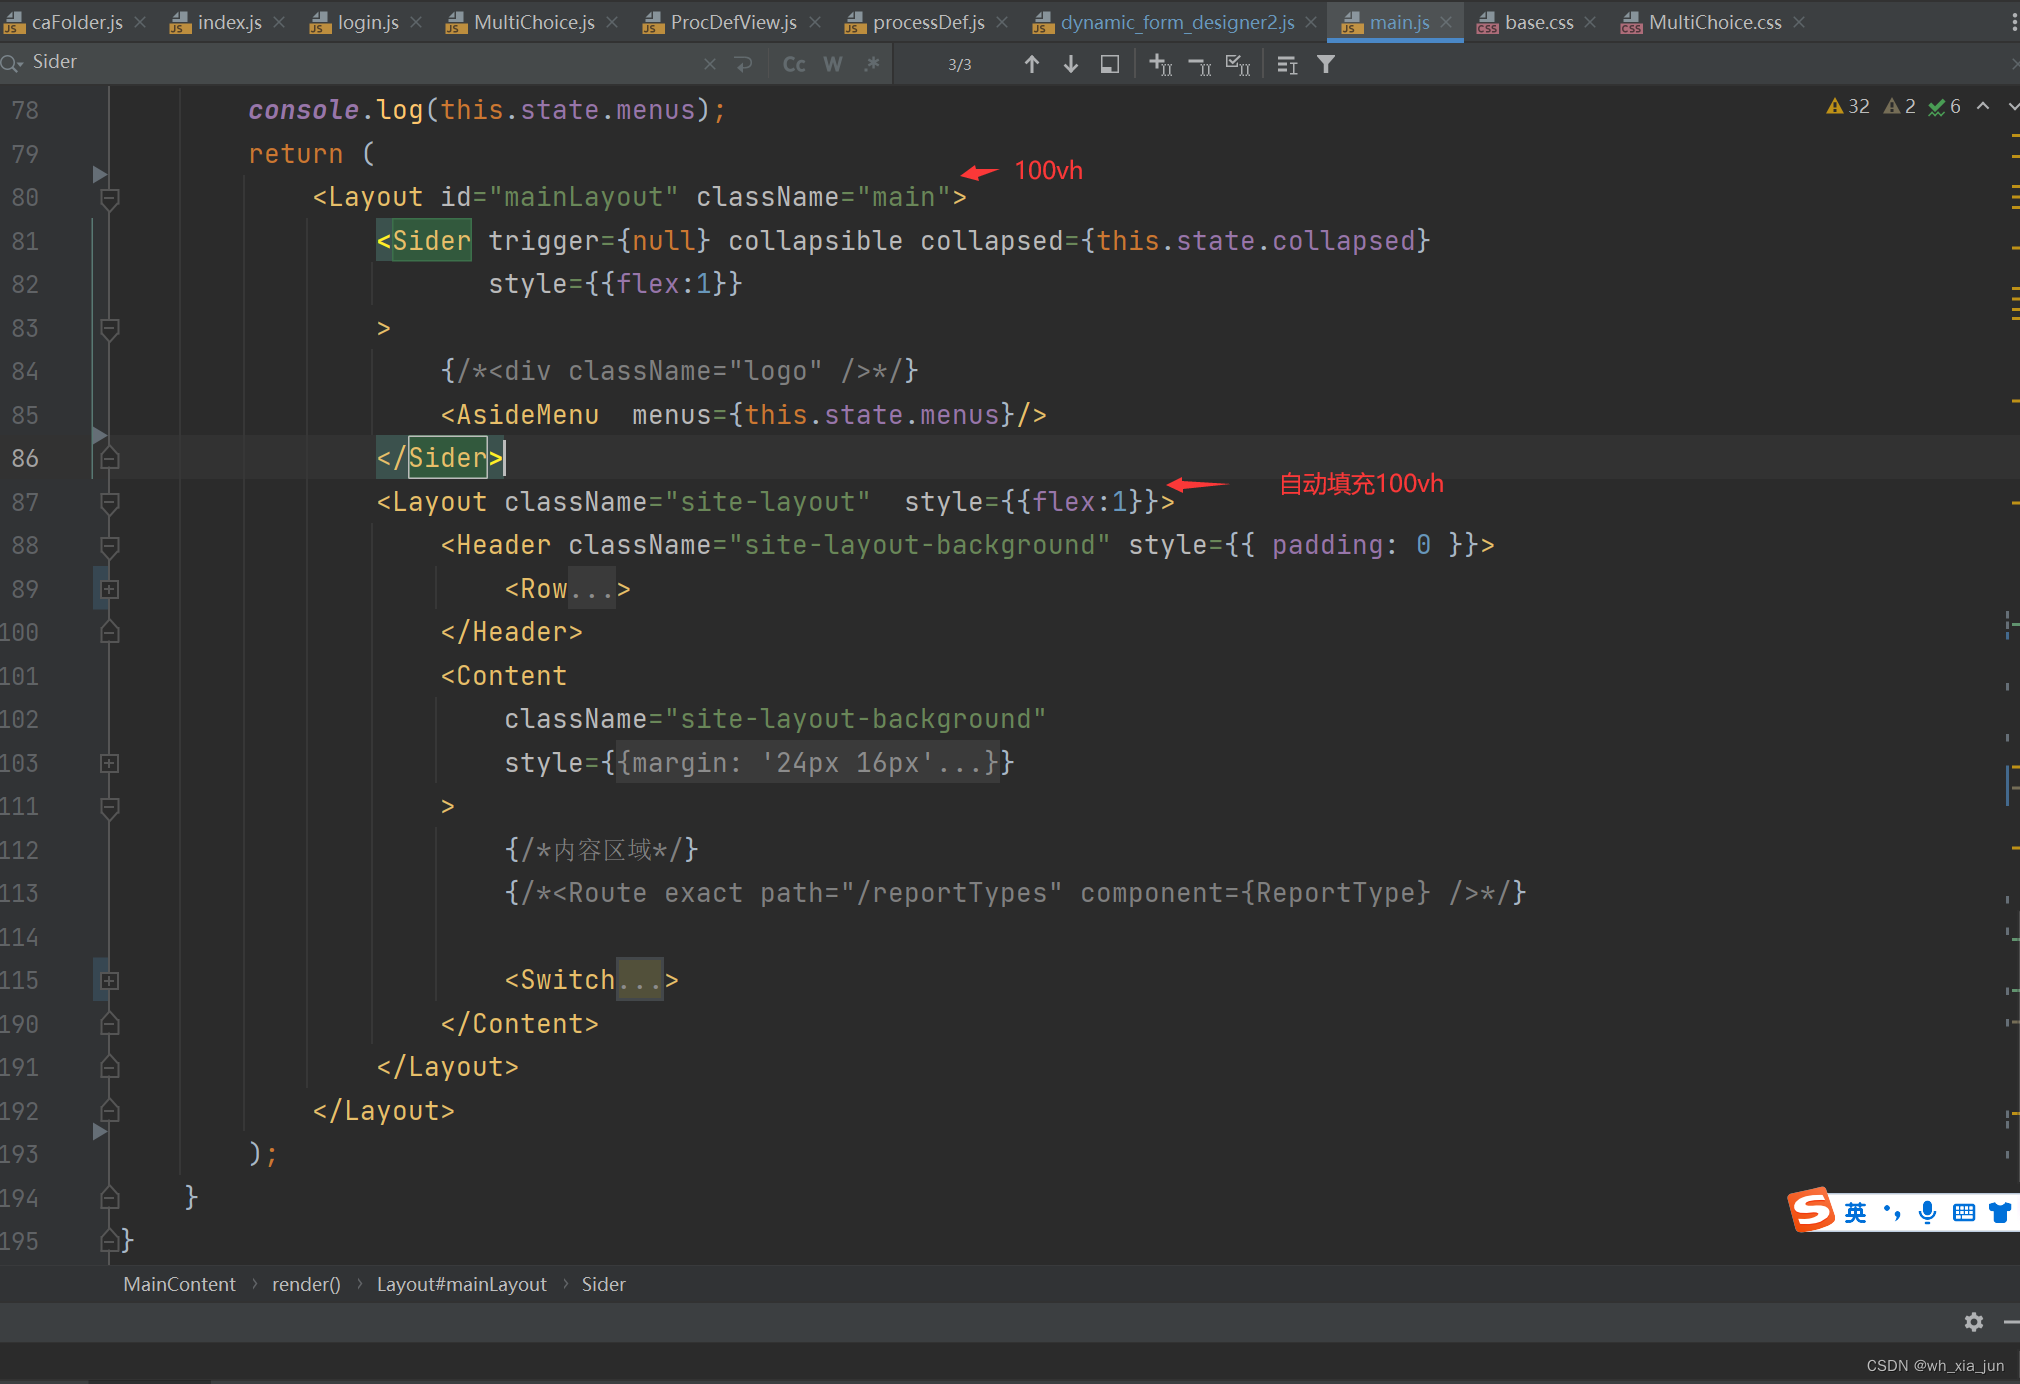Open search filter funnel icon

point(1326,65)
